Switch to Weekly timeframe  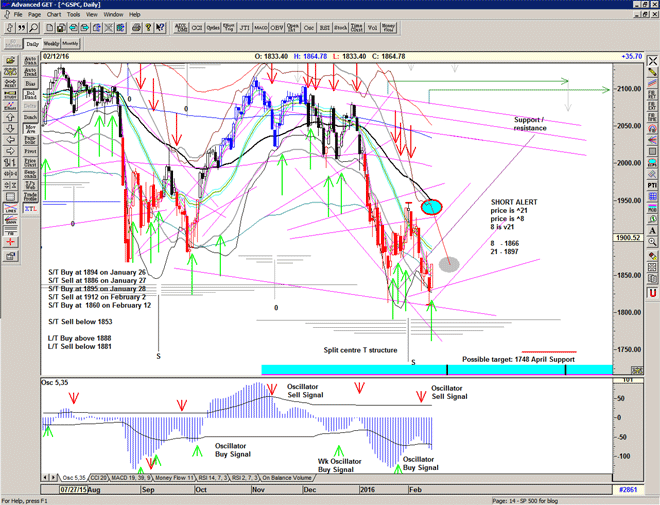pos(52,44)
